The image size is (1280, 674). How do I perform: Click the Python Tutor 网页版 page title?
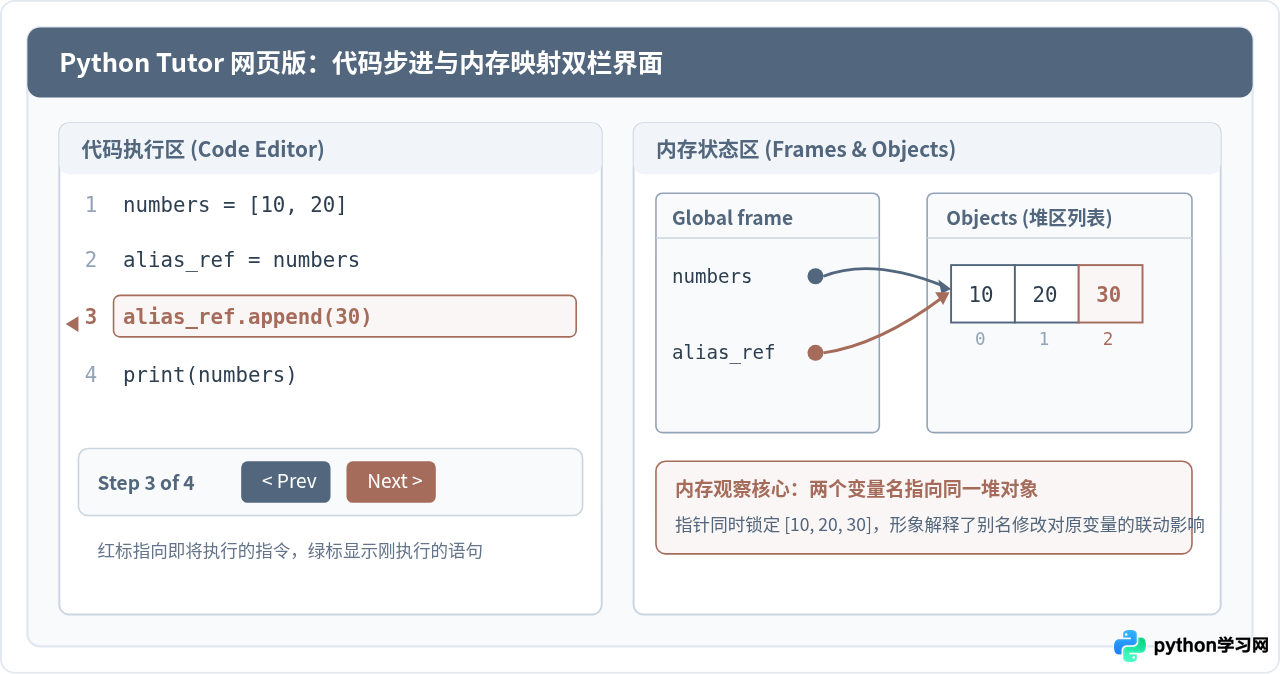click(x=362, y=63)
